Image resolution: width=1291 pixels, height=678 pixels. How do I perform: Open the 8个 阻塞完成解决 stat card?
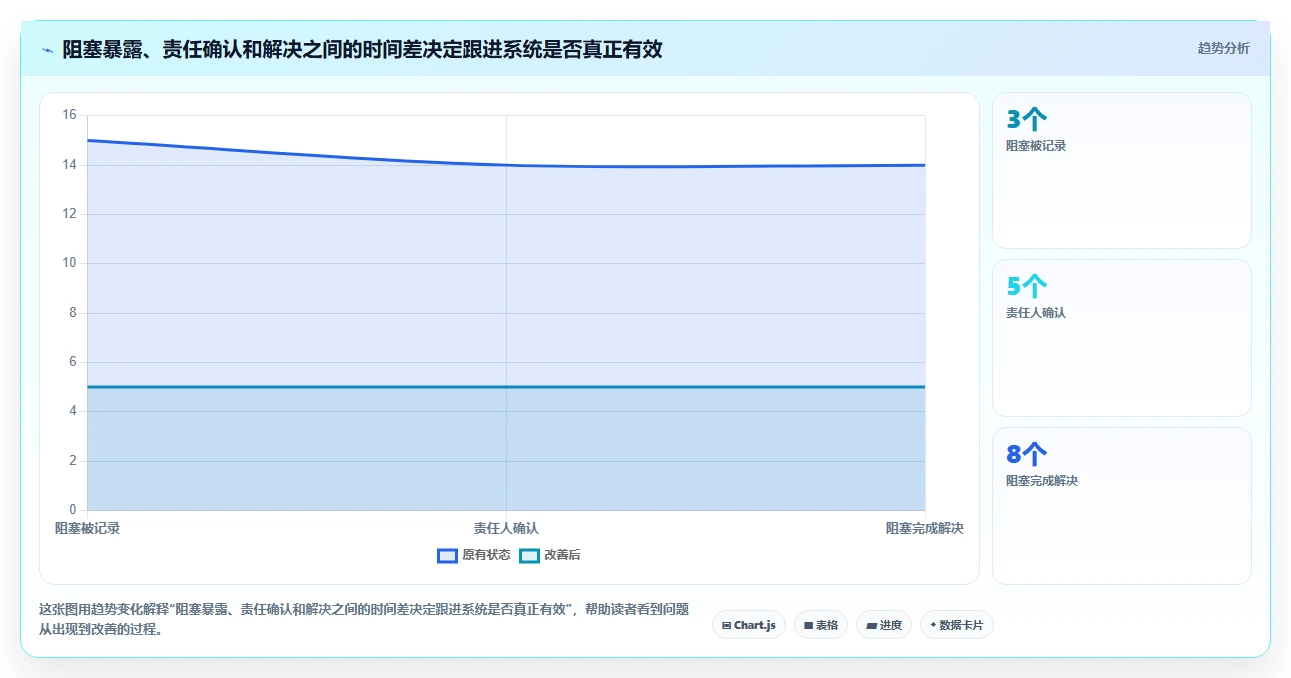(1121, 506)
